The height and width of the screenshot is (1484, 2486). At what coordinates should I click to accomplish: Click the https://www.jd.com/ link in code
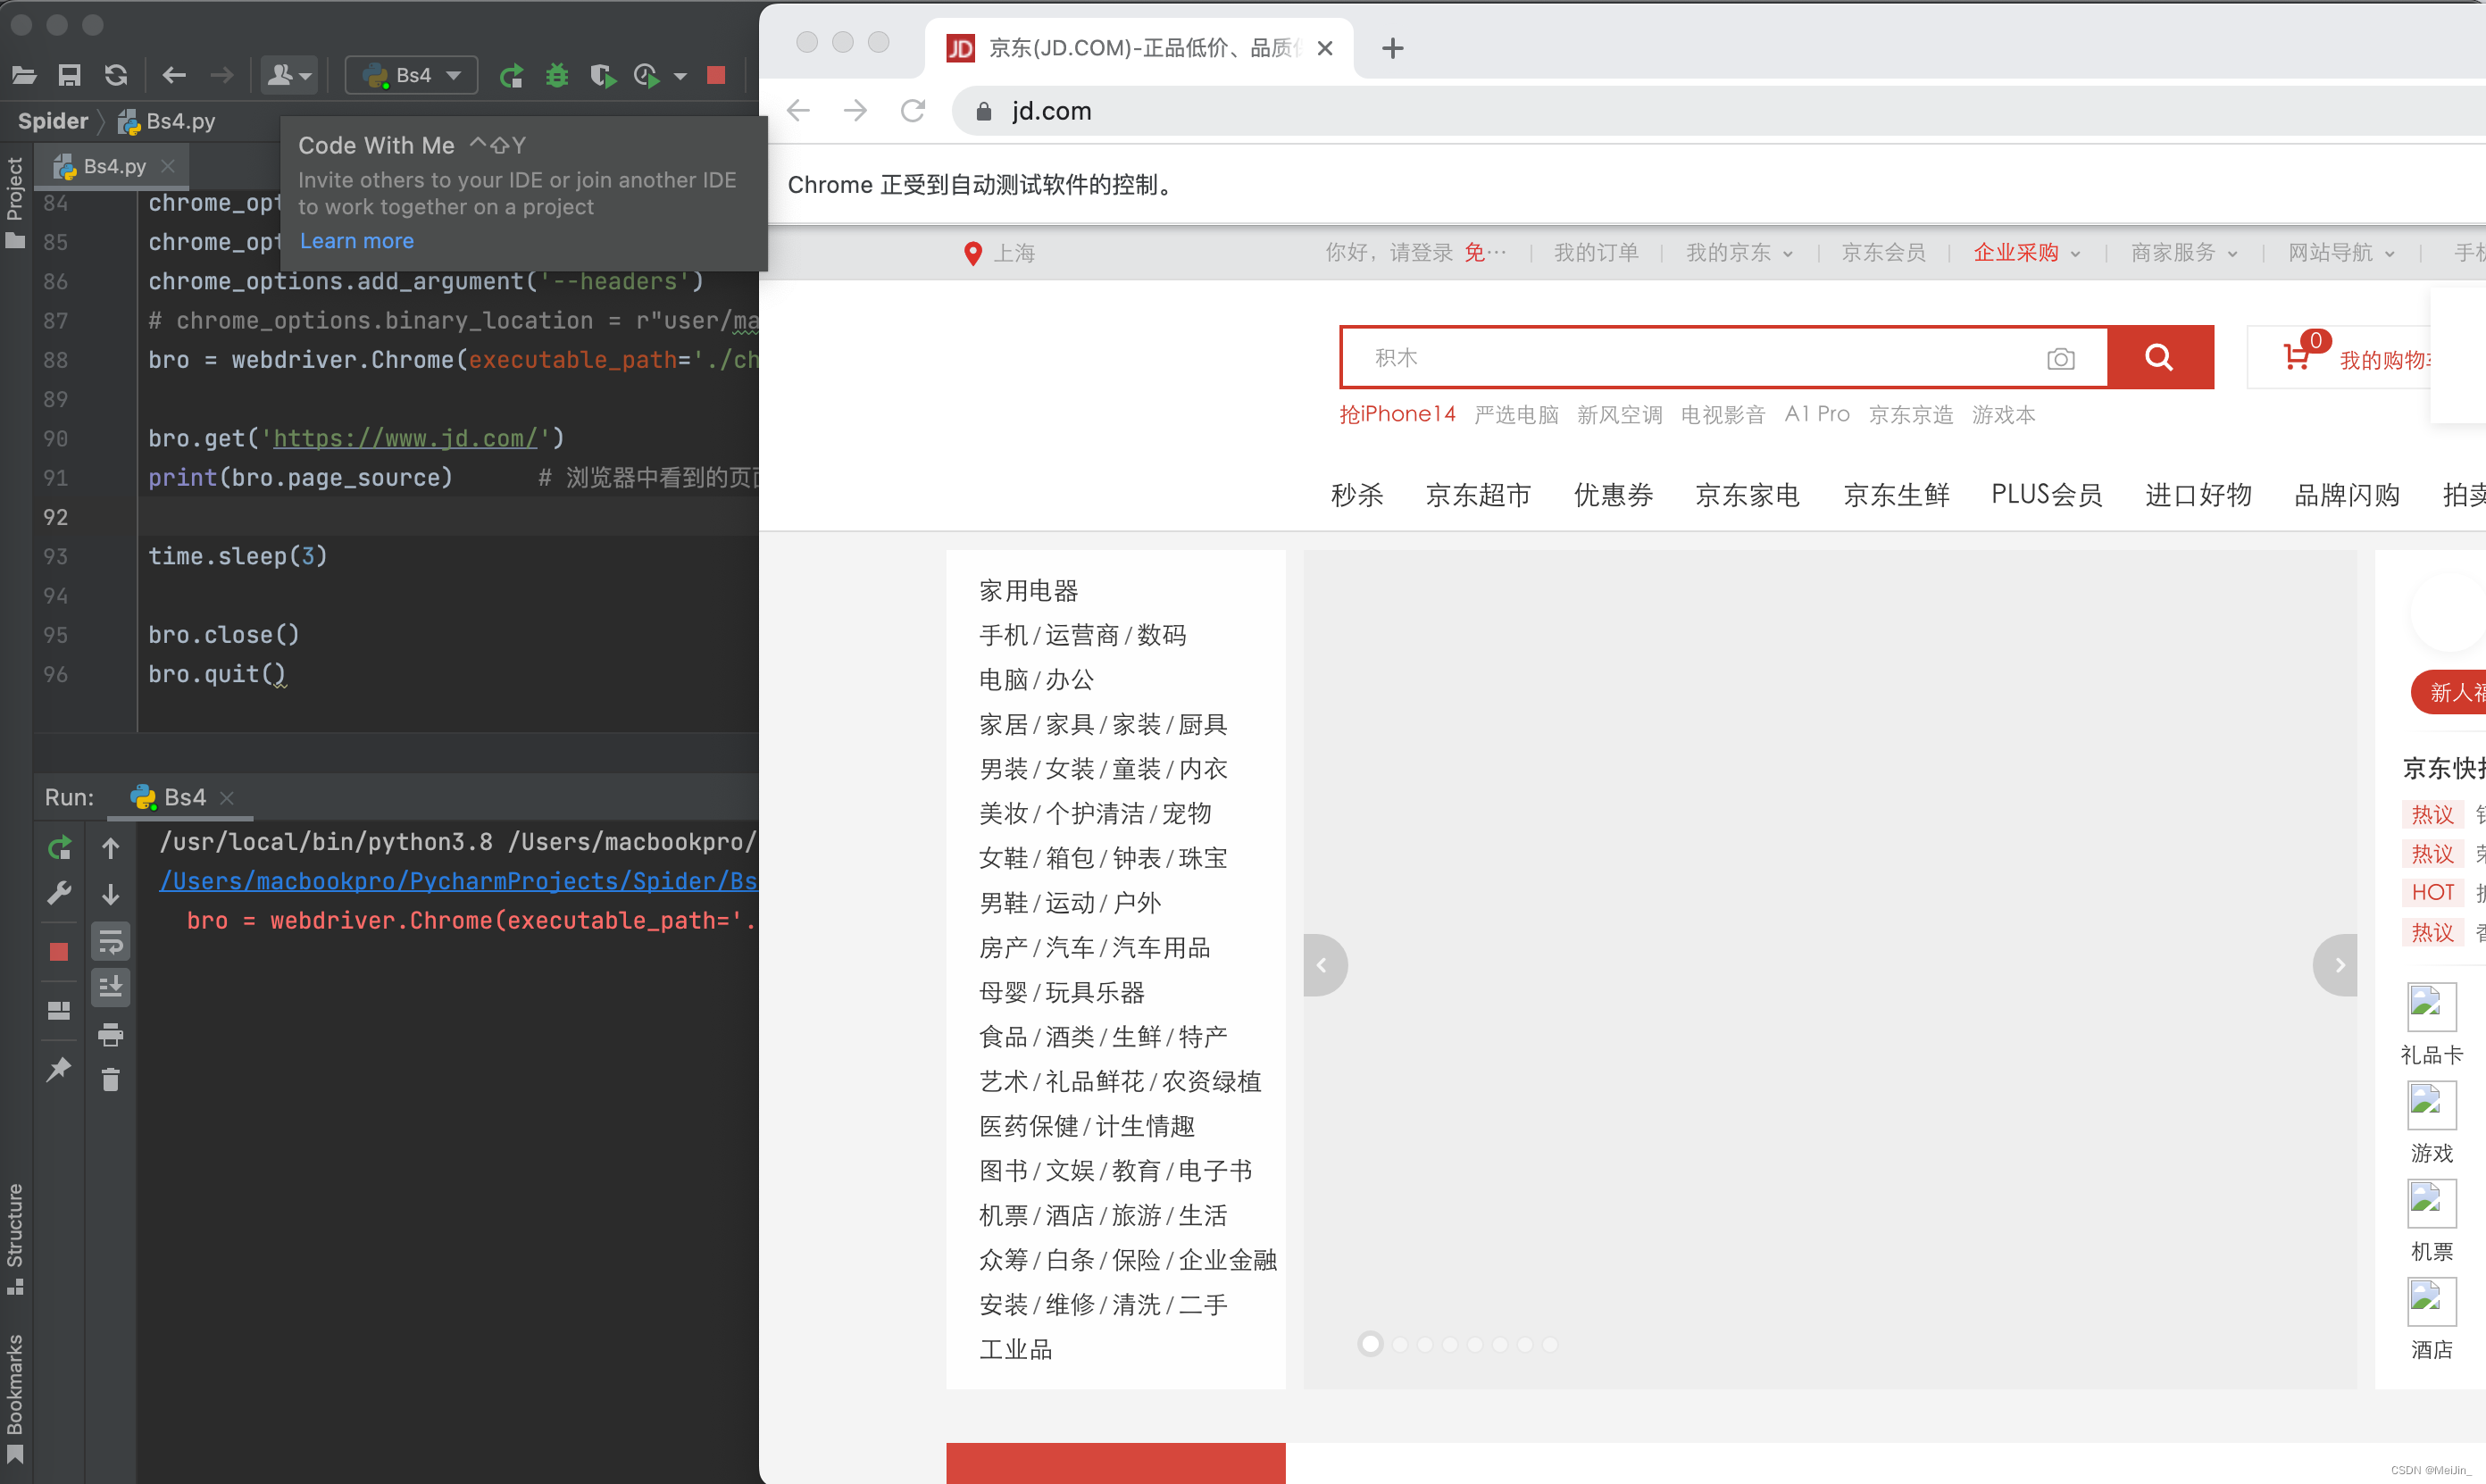pyautogui.click(x=405, y=438)
